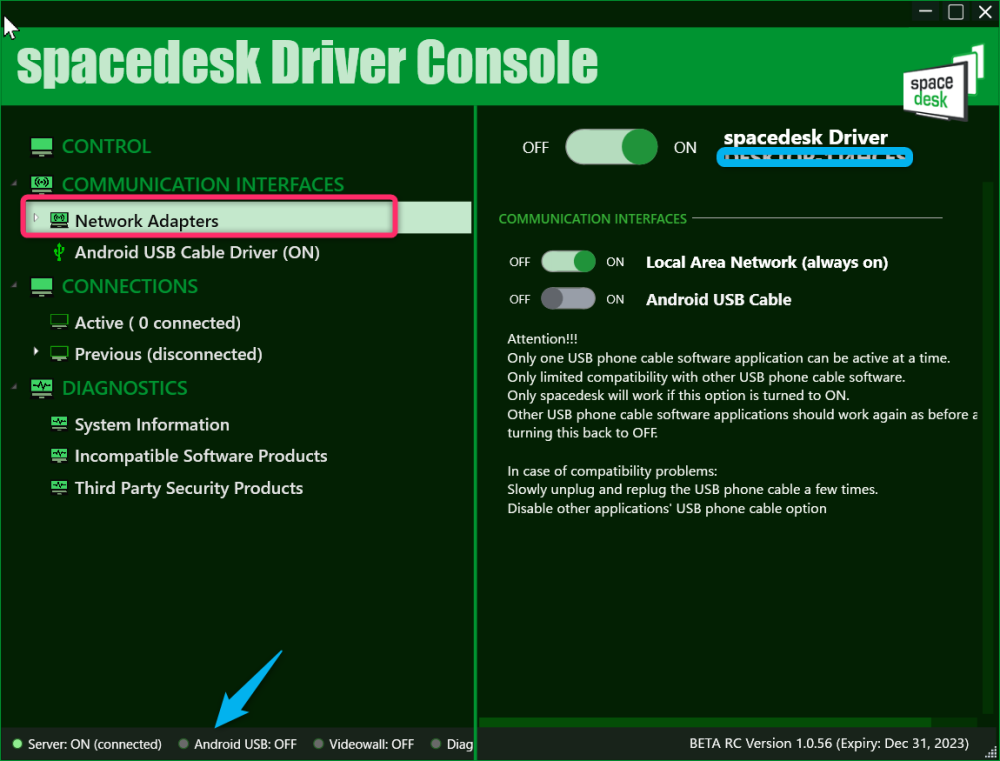
Task: Click the Server: ON (connected) status
Action: point(94,744)
